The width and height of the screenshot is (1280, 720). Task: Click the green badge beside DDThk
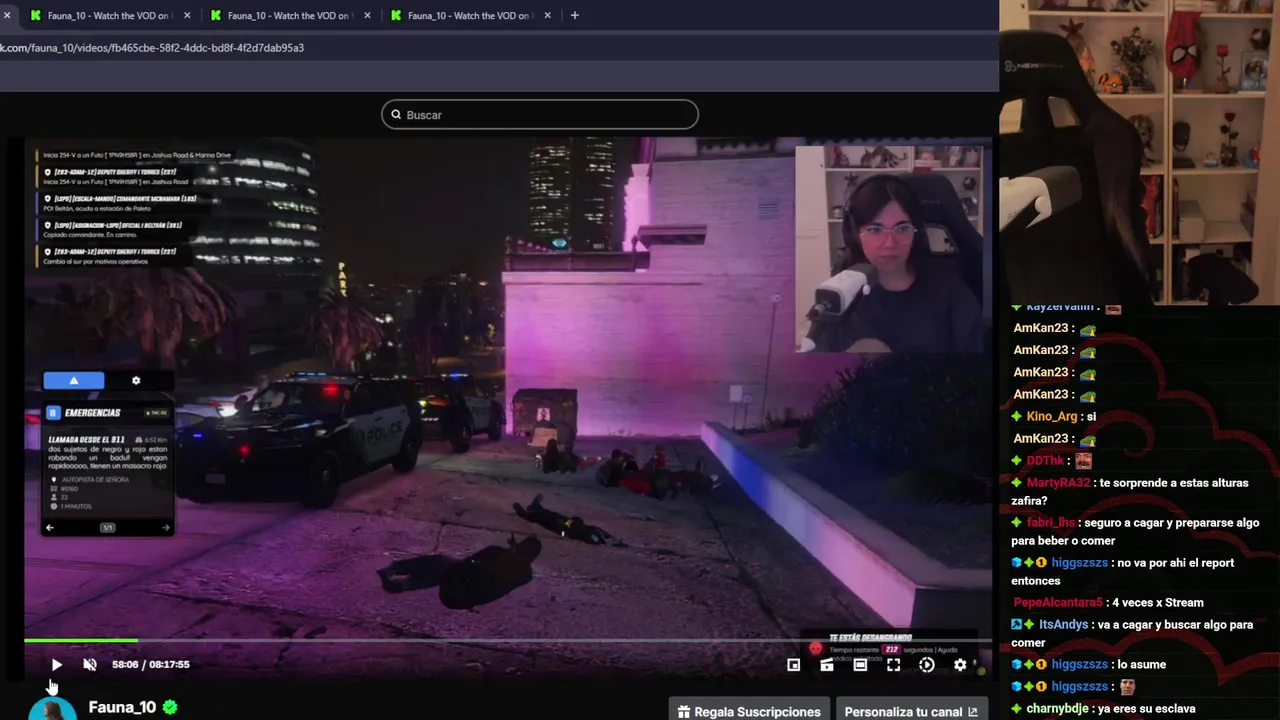click(1017, 461)
